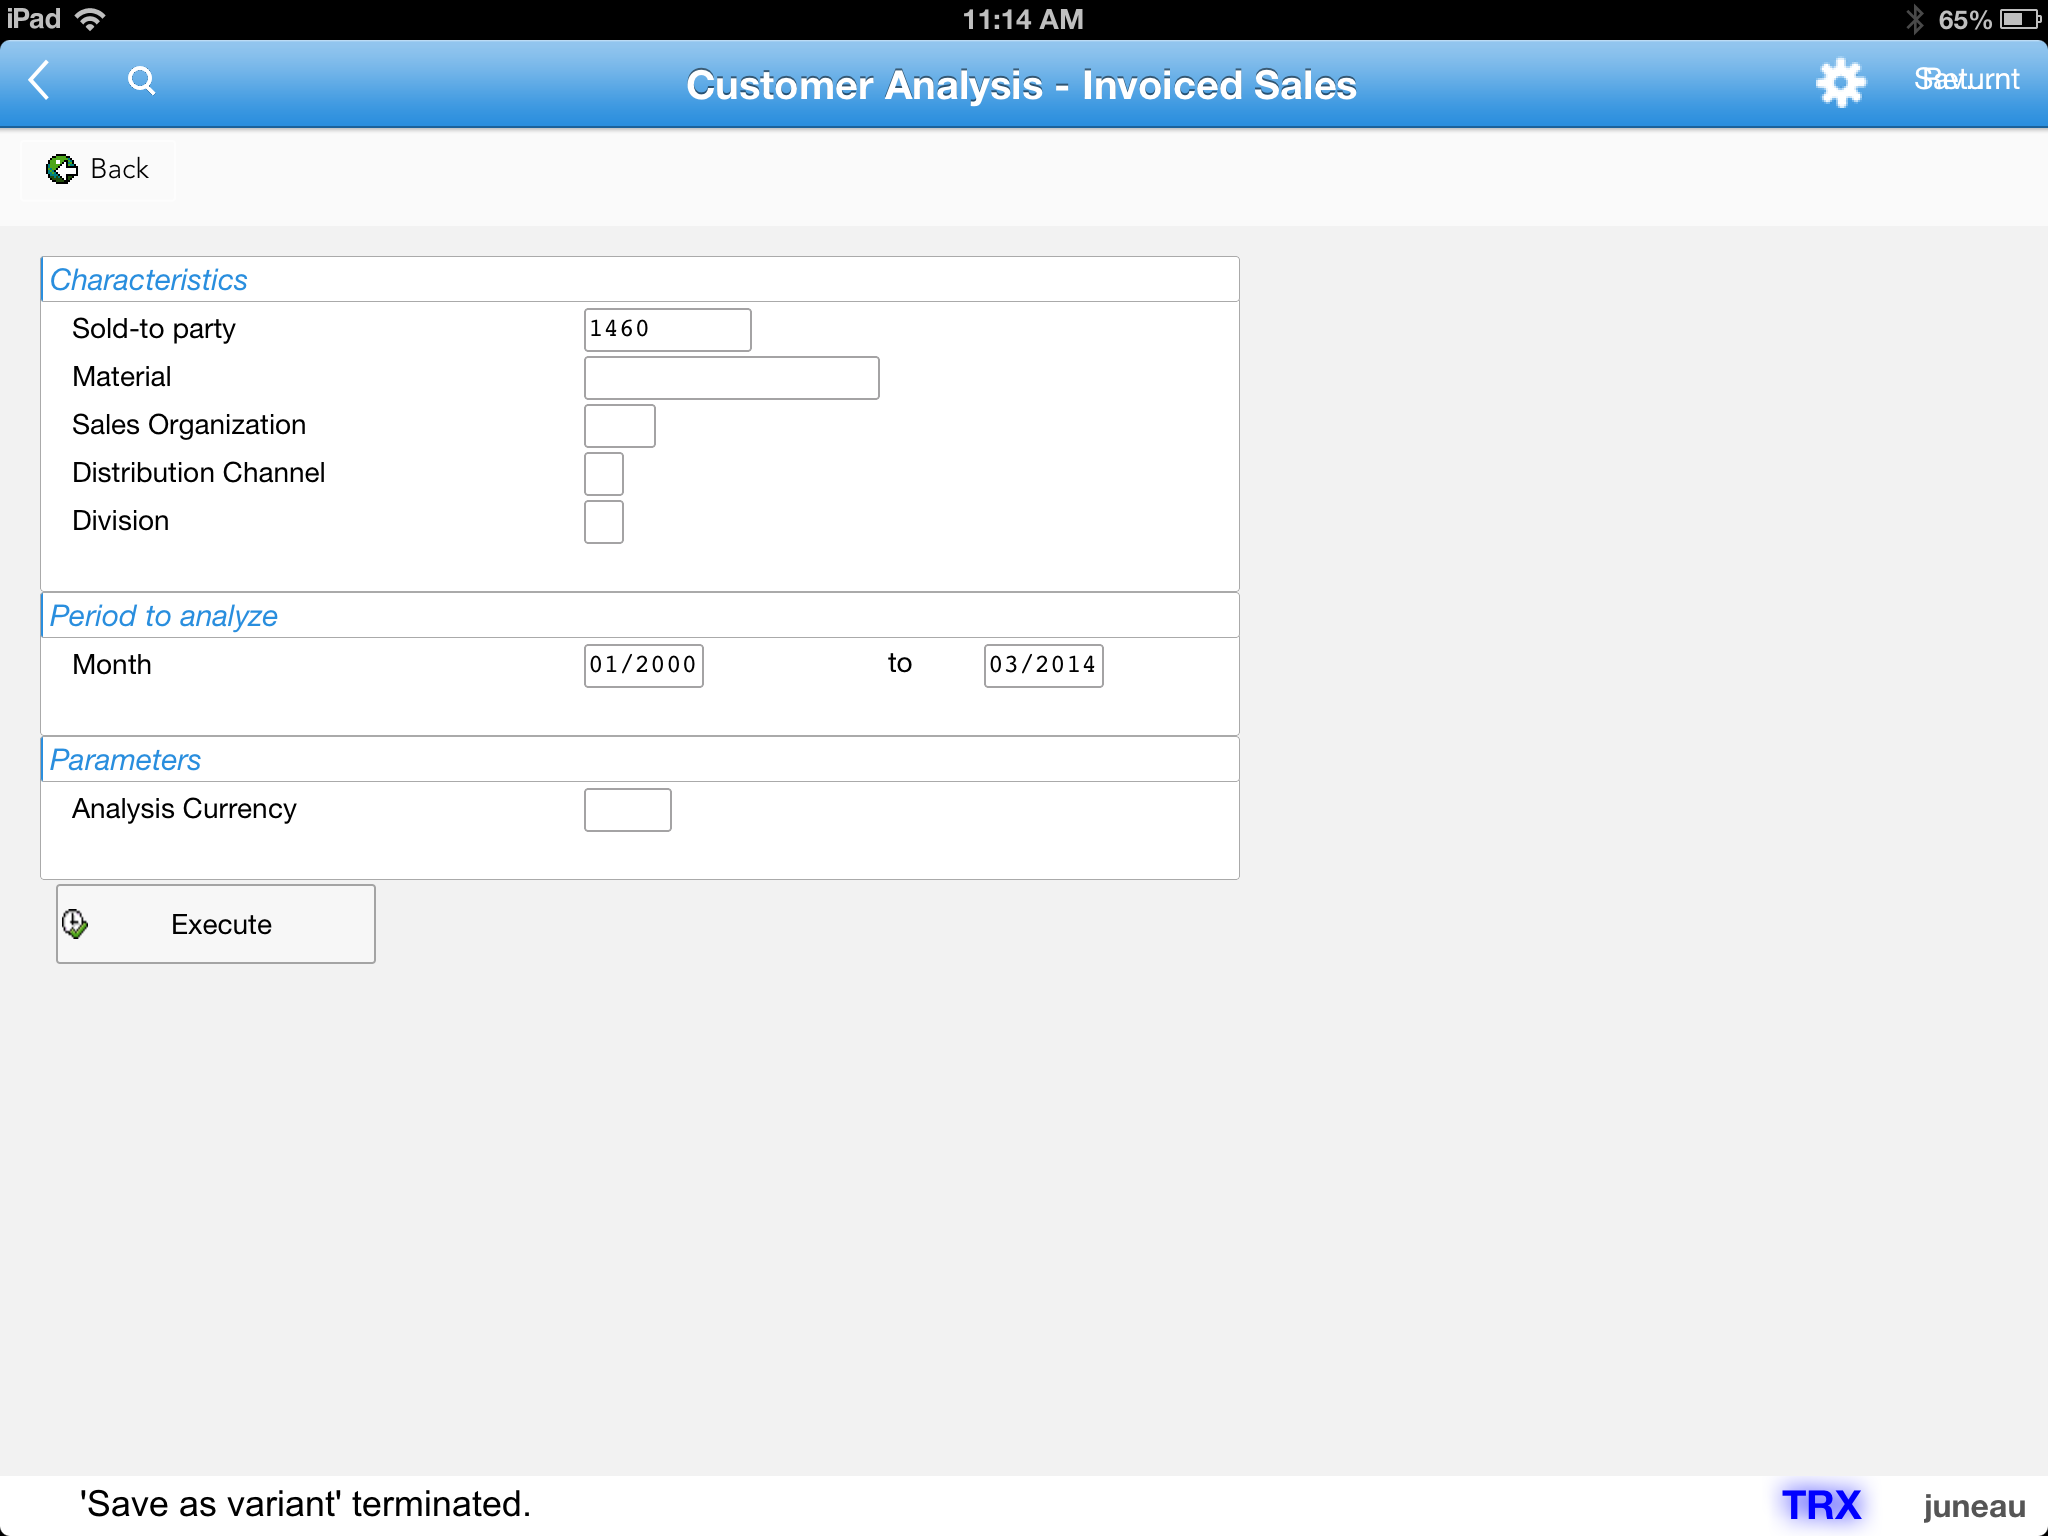Open settings via the gear icon
Screen dimensions: 2048x1536
1840,82
